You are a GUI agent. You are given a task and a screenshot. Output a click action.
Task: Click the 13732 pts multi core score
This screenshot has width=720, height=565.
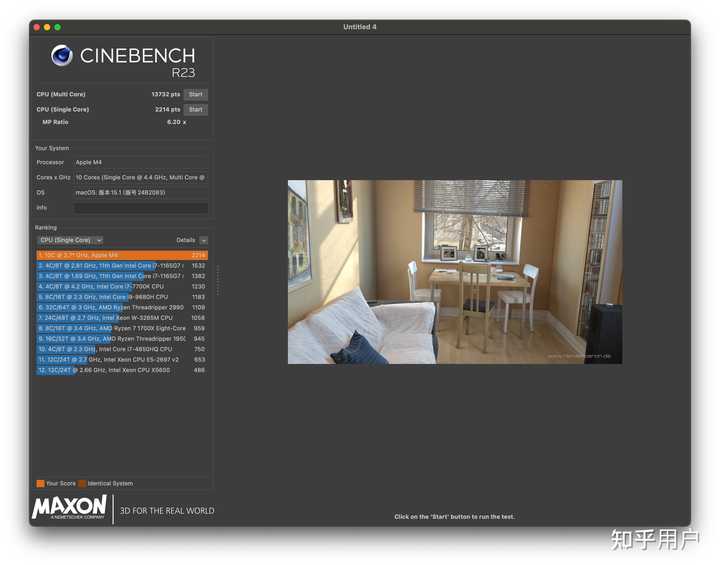coord(166,94)
